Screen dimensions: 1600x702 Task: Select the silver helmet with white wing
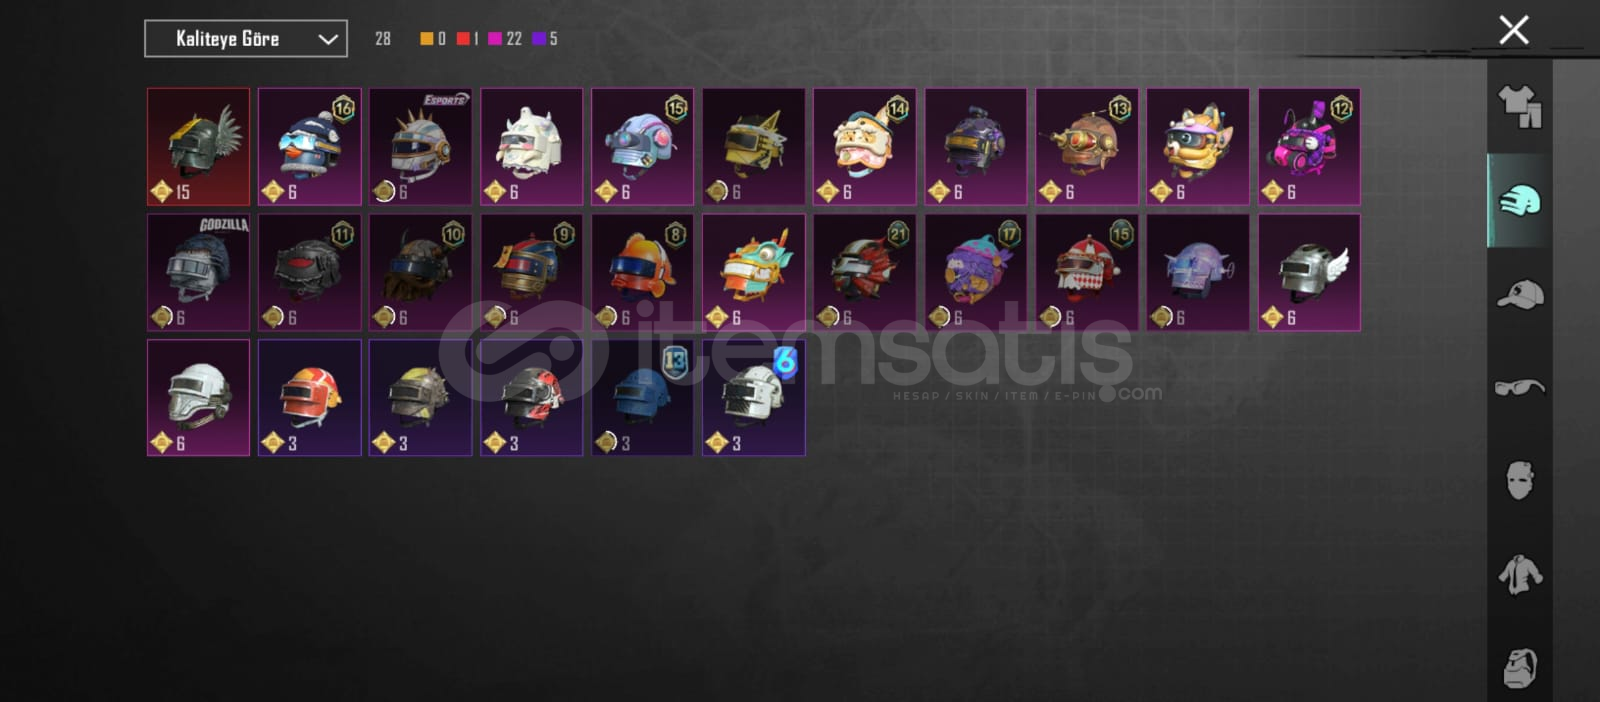1309,272
